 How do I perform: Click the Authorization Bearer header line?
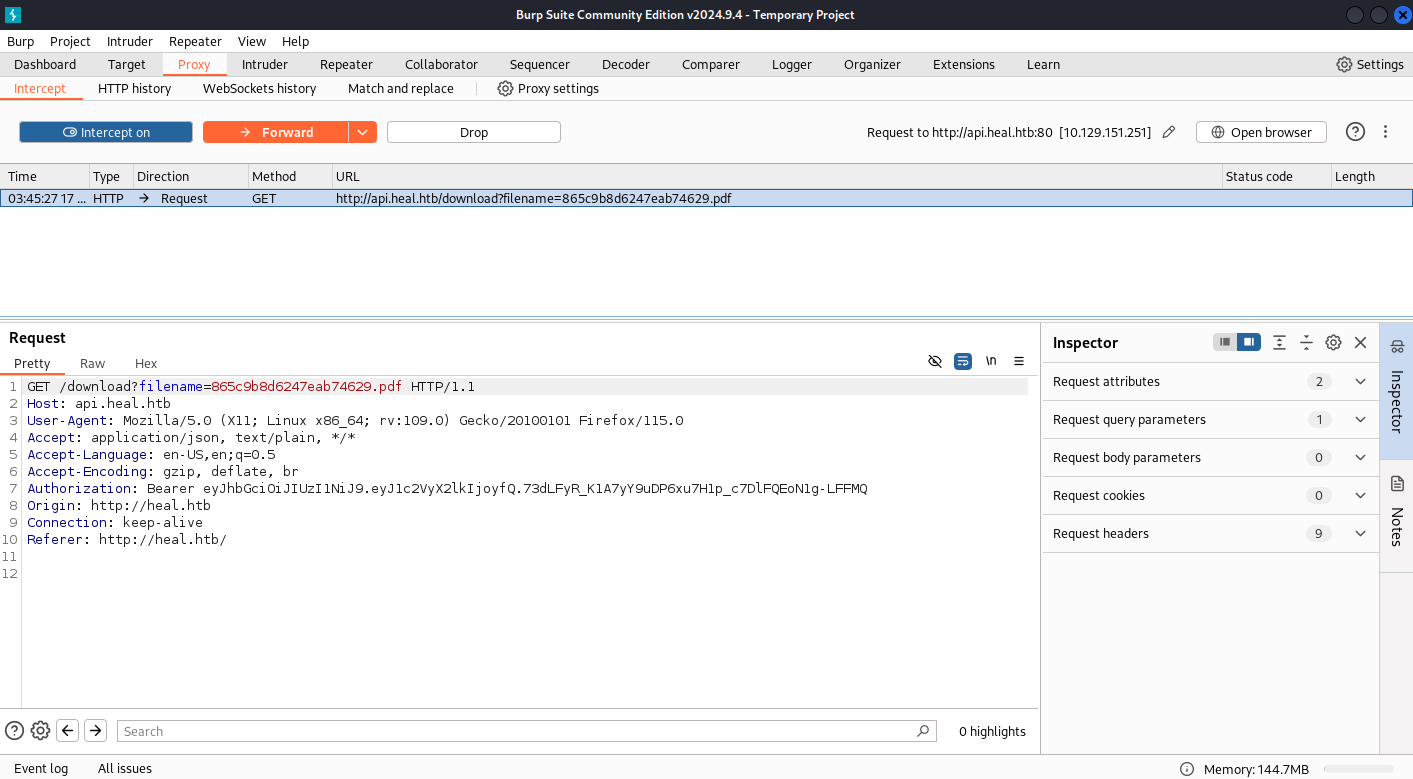pos(447,488)
